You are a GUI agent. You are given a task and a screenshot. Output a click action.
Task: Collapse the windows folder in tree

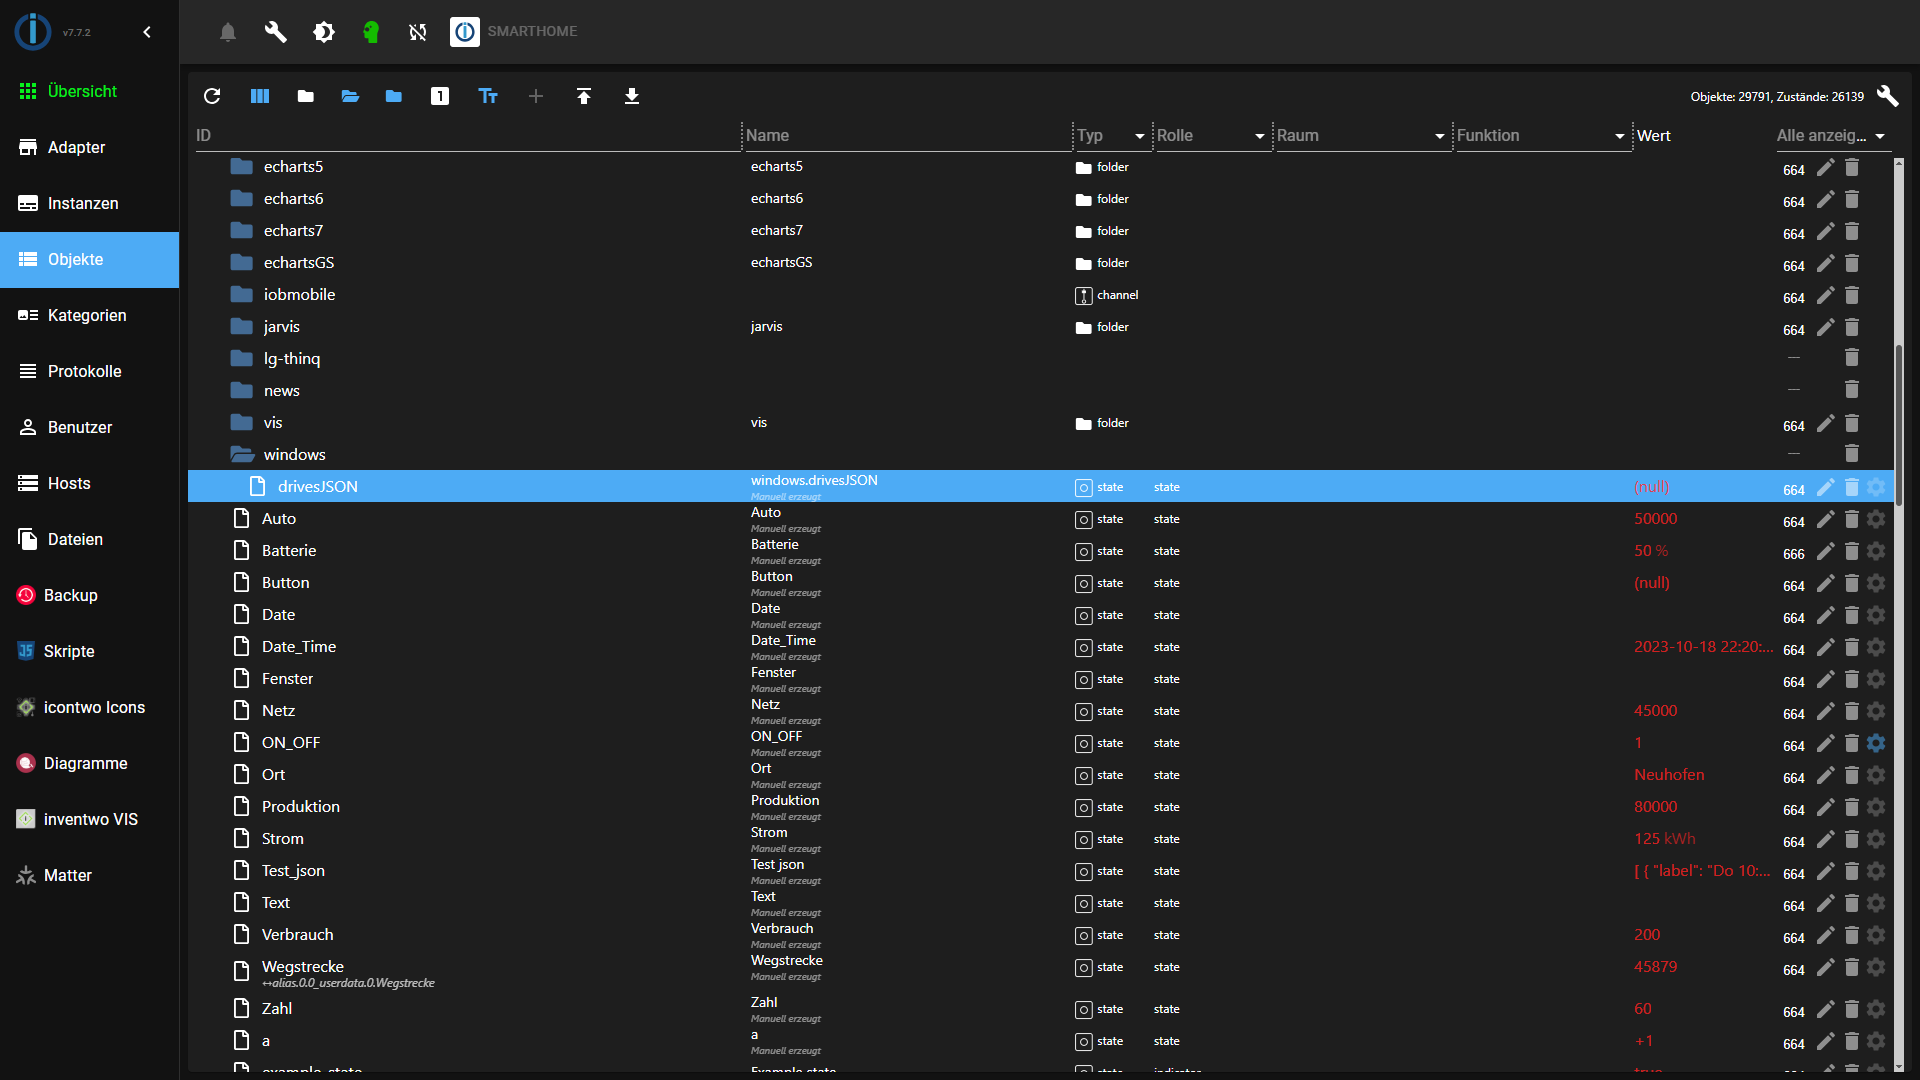coord(242,455)
